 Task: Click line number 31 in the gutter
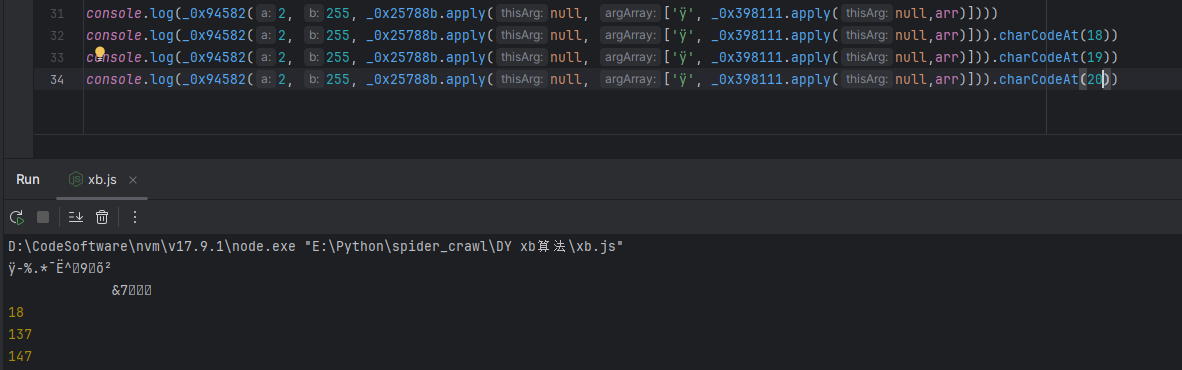(57, 14)
